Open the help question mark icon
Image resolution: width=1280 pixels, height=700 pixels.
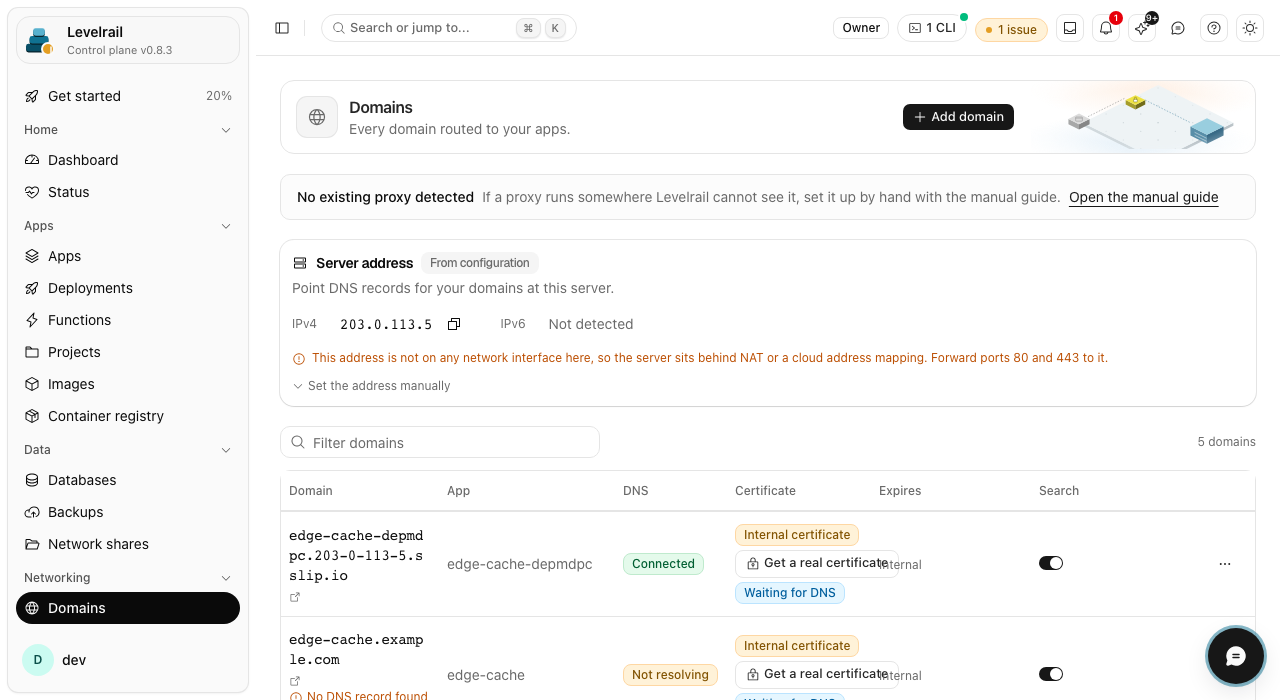pyautogui.click(x=1214, y=28)
